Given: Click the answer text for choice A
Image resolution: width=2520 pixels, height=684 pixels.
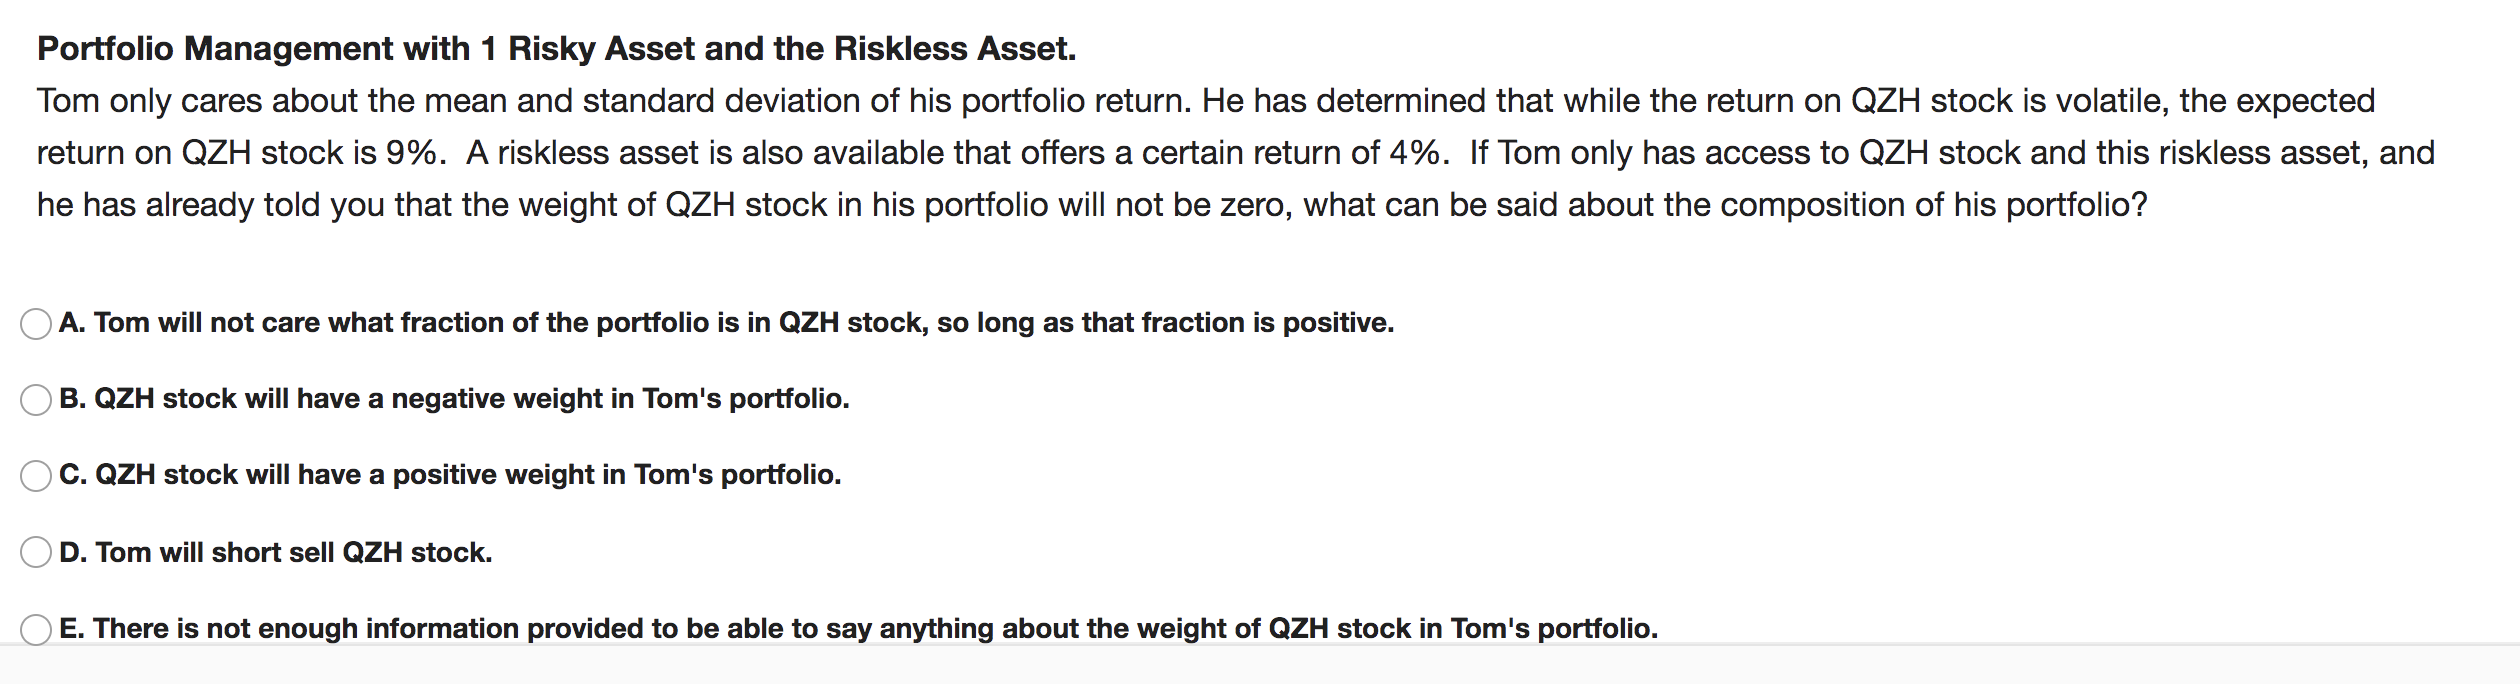Looking at the screenshot, I should click(x=727, y=322).
